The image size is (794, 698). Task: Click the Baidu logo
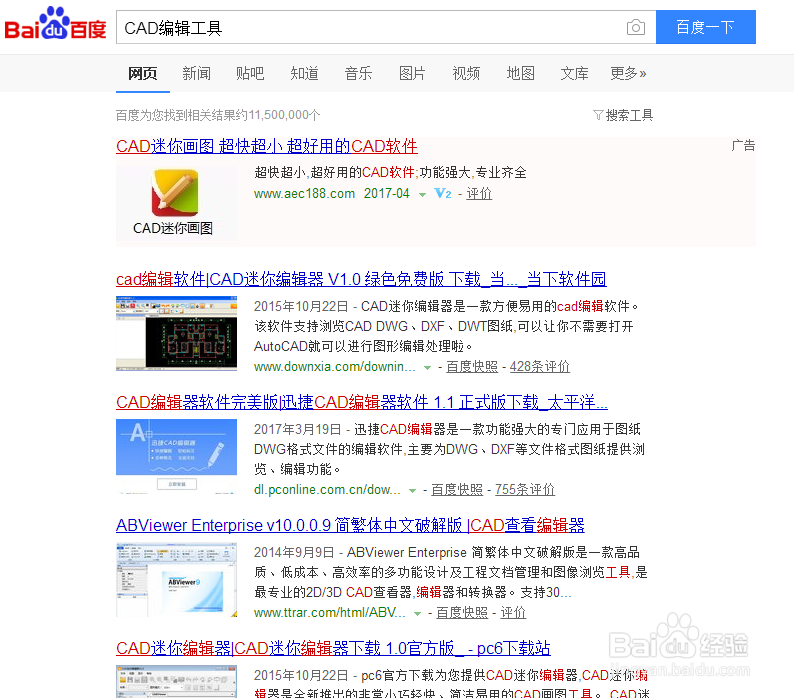55,24
